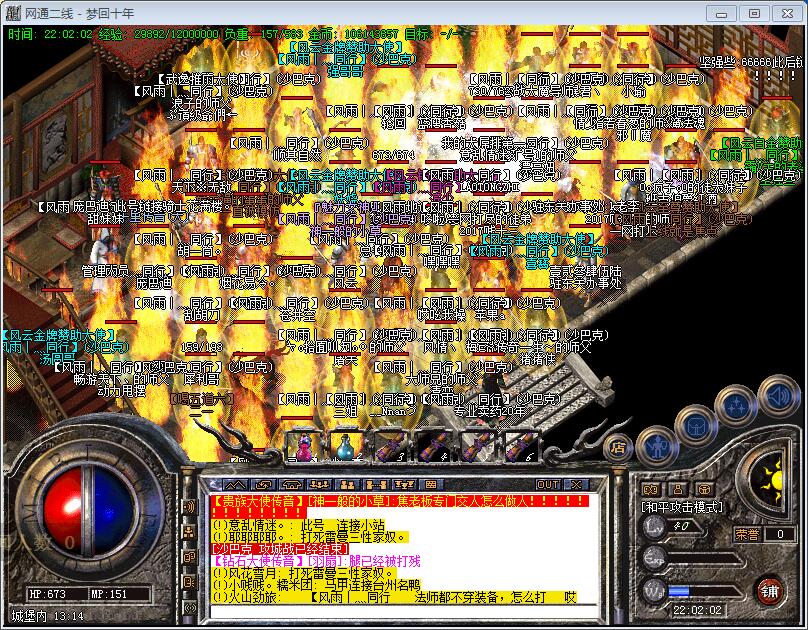Click the OUT button in chat toolbar
Image resolution: width=808 pixels, height=630 pixels.
548,484
